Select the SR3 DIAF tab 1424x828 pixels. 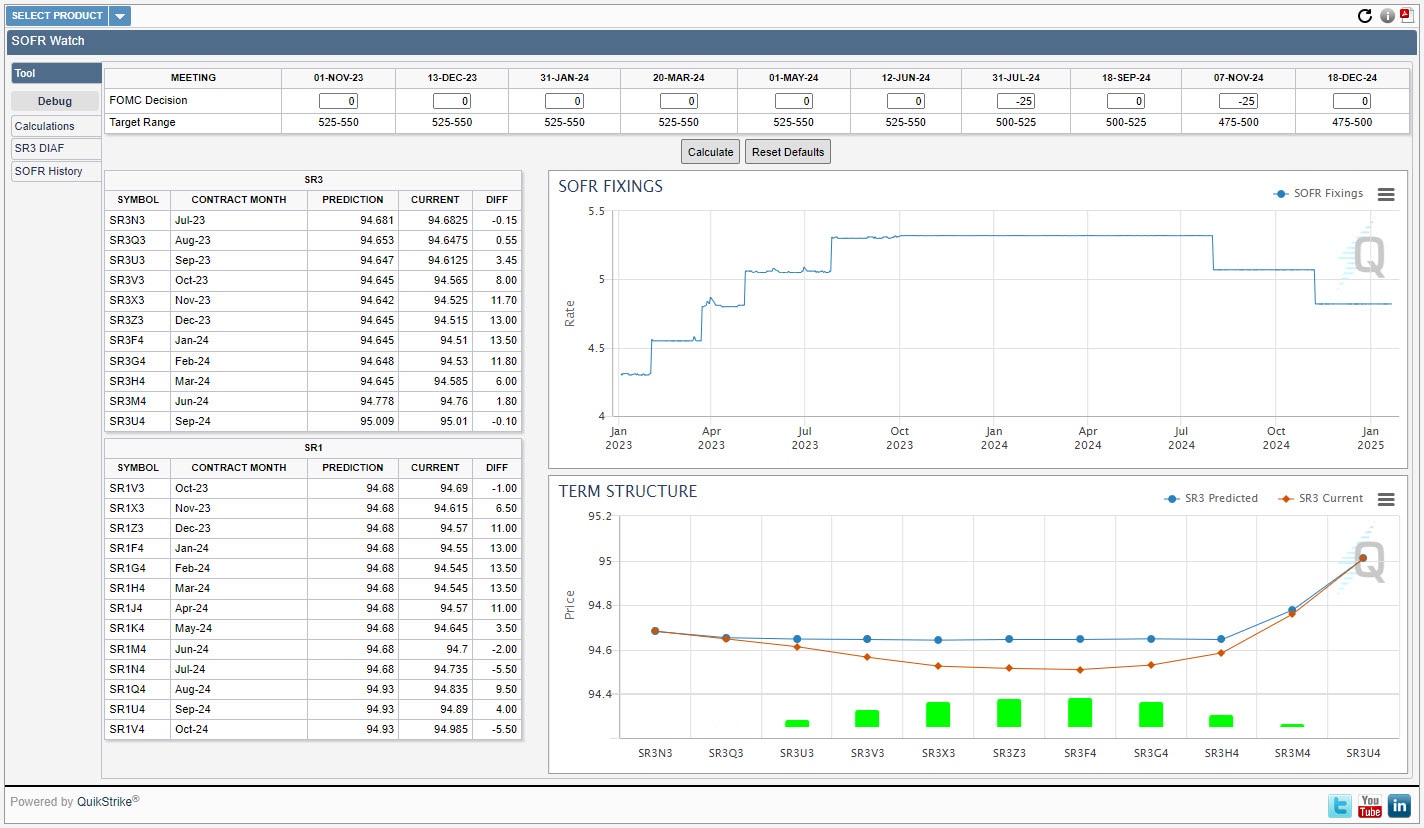(40, 148)
